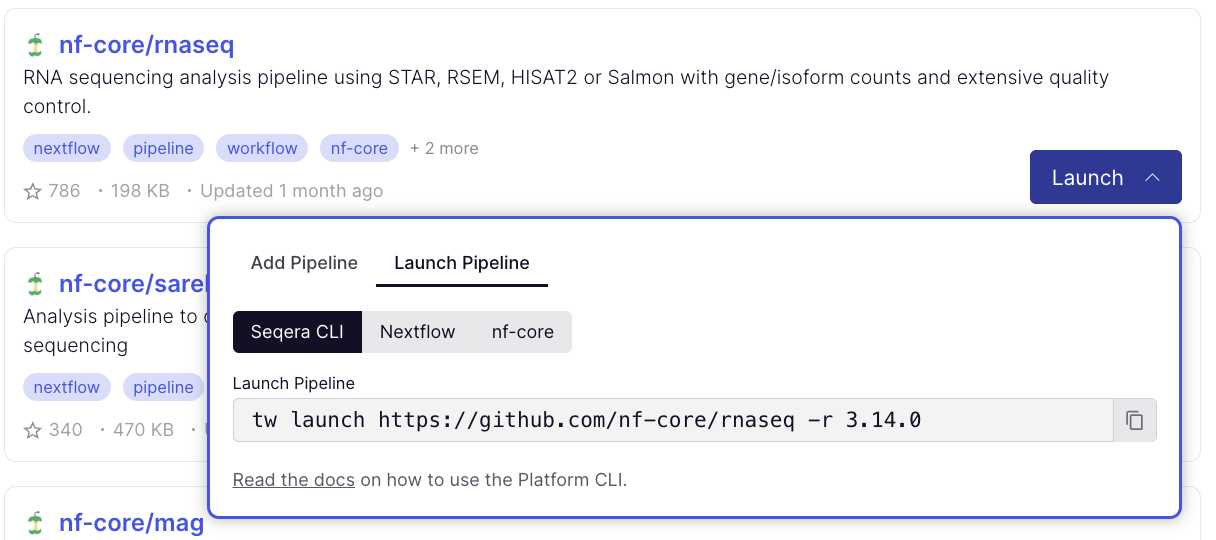The width and height of the screenshot is (1216, 540).
Task: Click the 'nextflow' tag under sarek
Action: pos(67,387)
